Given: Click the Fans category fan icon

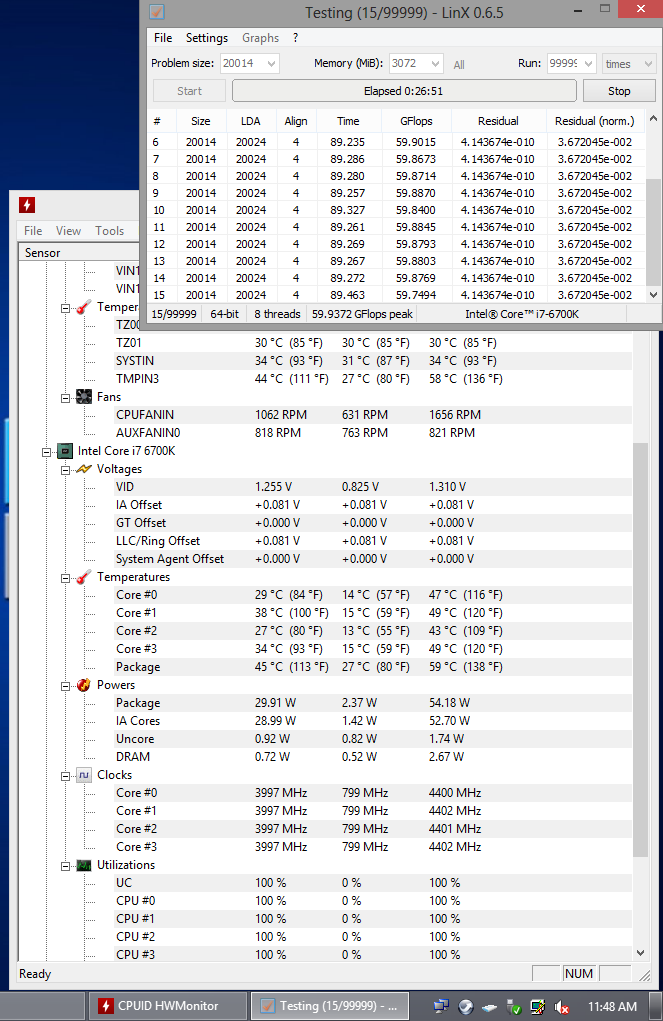Looking at the screenshot, I should pos(84,397).
